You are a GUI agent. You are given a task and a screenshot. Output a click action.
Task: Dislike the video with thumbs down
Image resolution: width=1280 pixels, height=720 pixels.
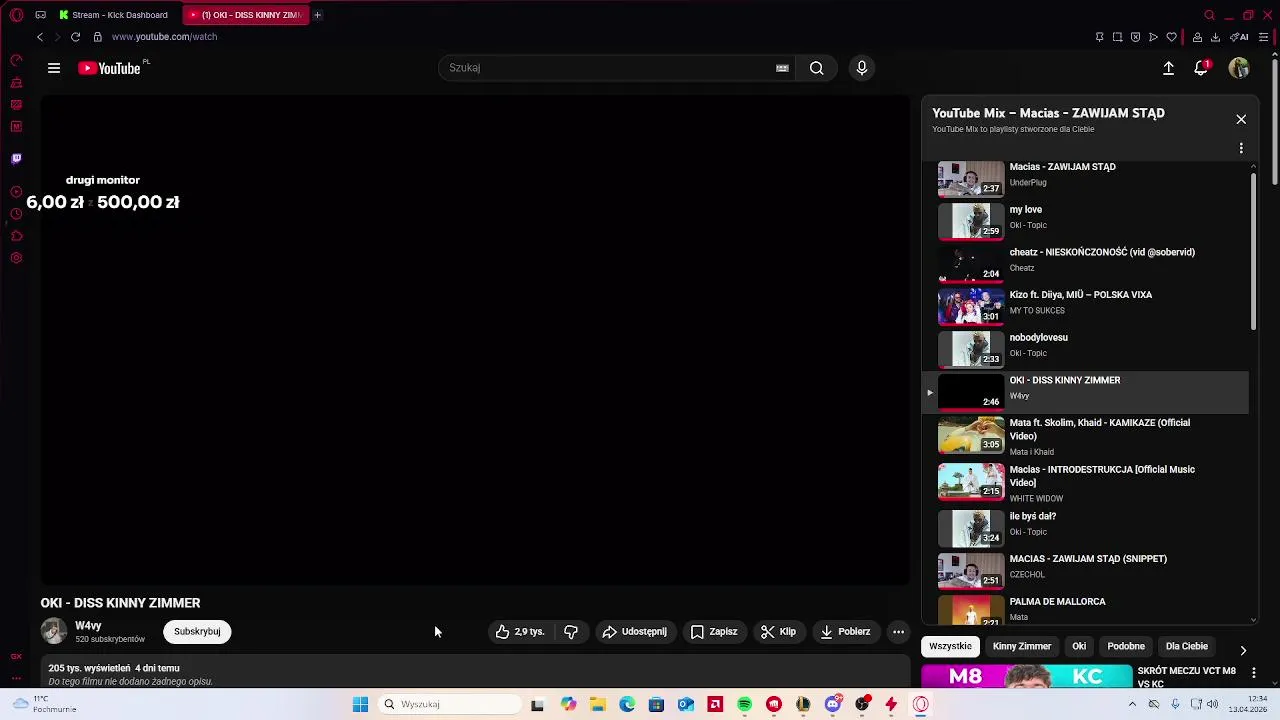(571, 632)
